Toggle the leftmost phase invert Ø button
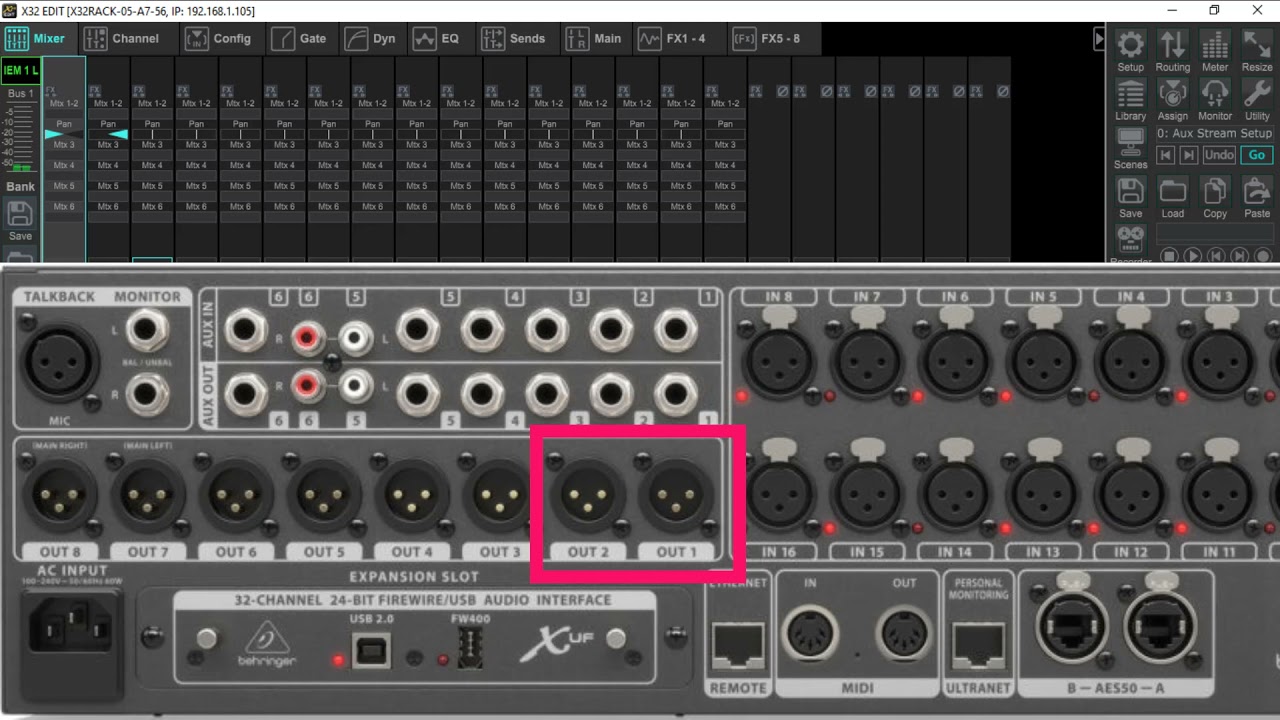Image resolution: width=1280 pixels, height=720 pixels. (x=782, y=91)
